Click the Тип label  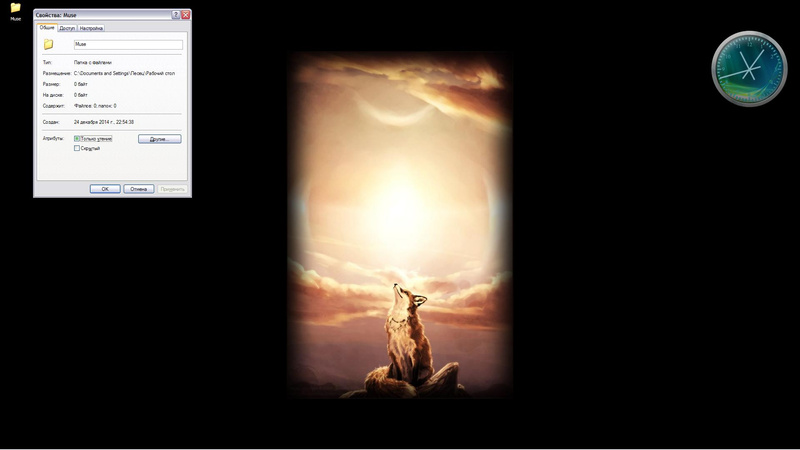[x=47, y=63]
